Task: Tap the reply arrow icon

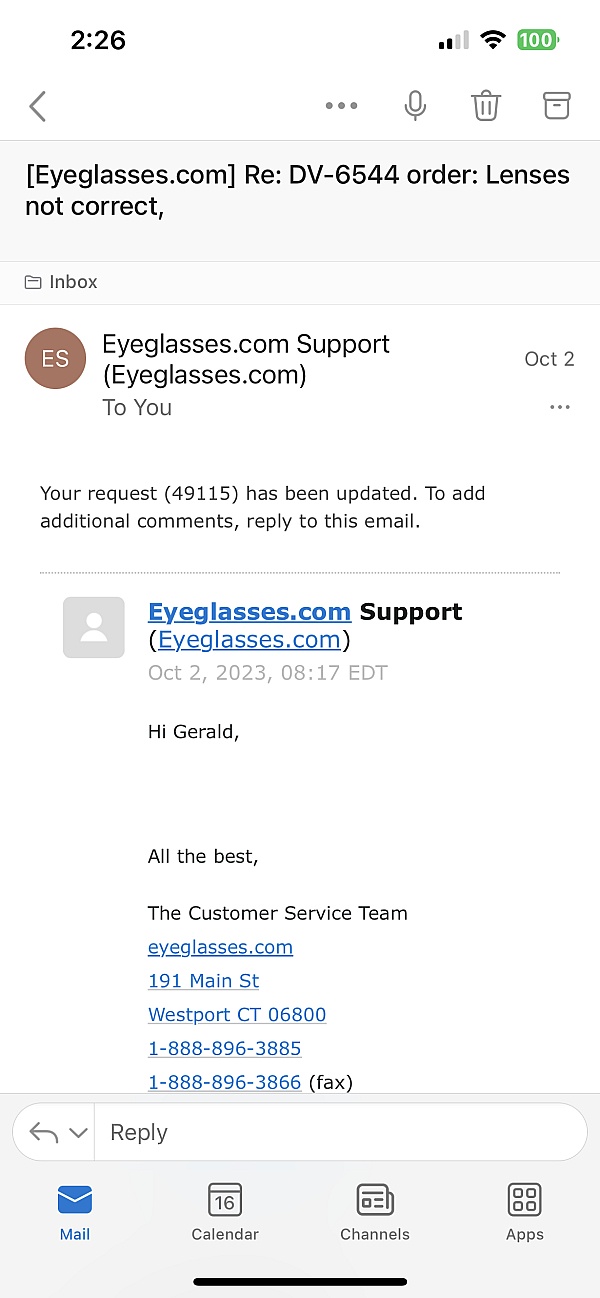Action: 44,1133
